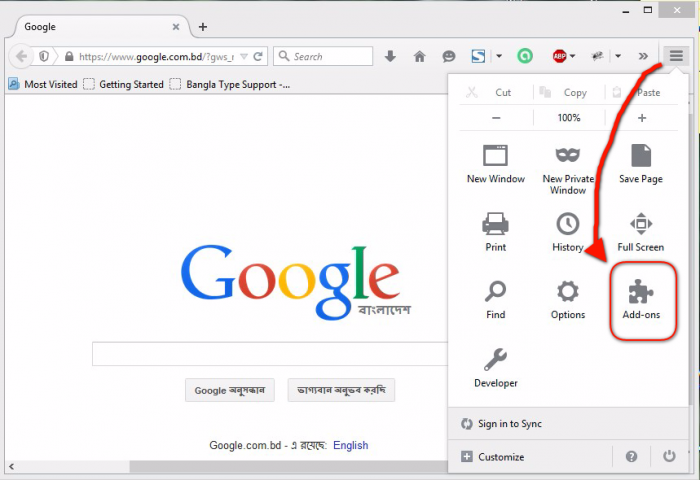700x480 pixels.
Task: Open dropdown arrow beside the S icon
Action: pos(499,56)
